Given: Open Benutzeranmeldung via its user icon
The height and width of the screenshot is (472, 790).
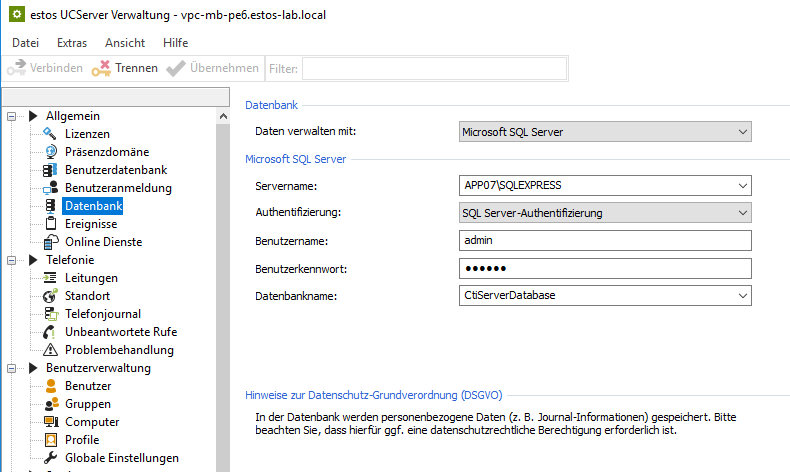Looking at the screenshot, I should point(51,188).
